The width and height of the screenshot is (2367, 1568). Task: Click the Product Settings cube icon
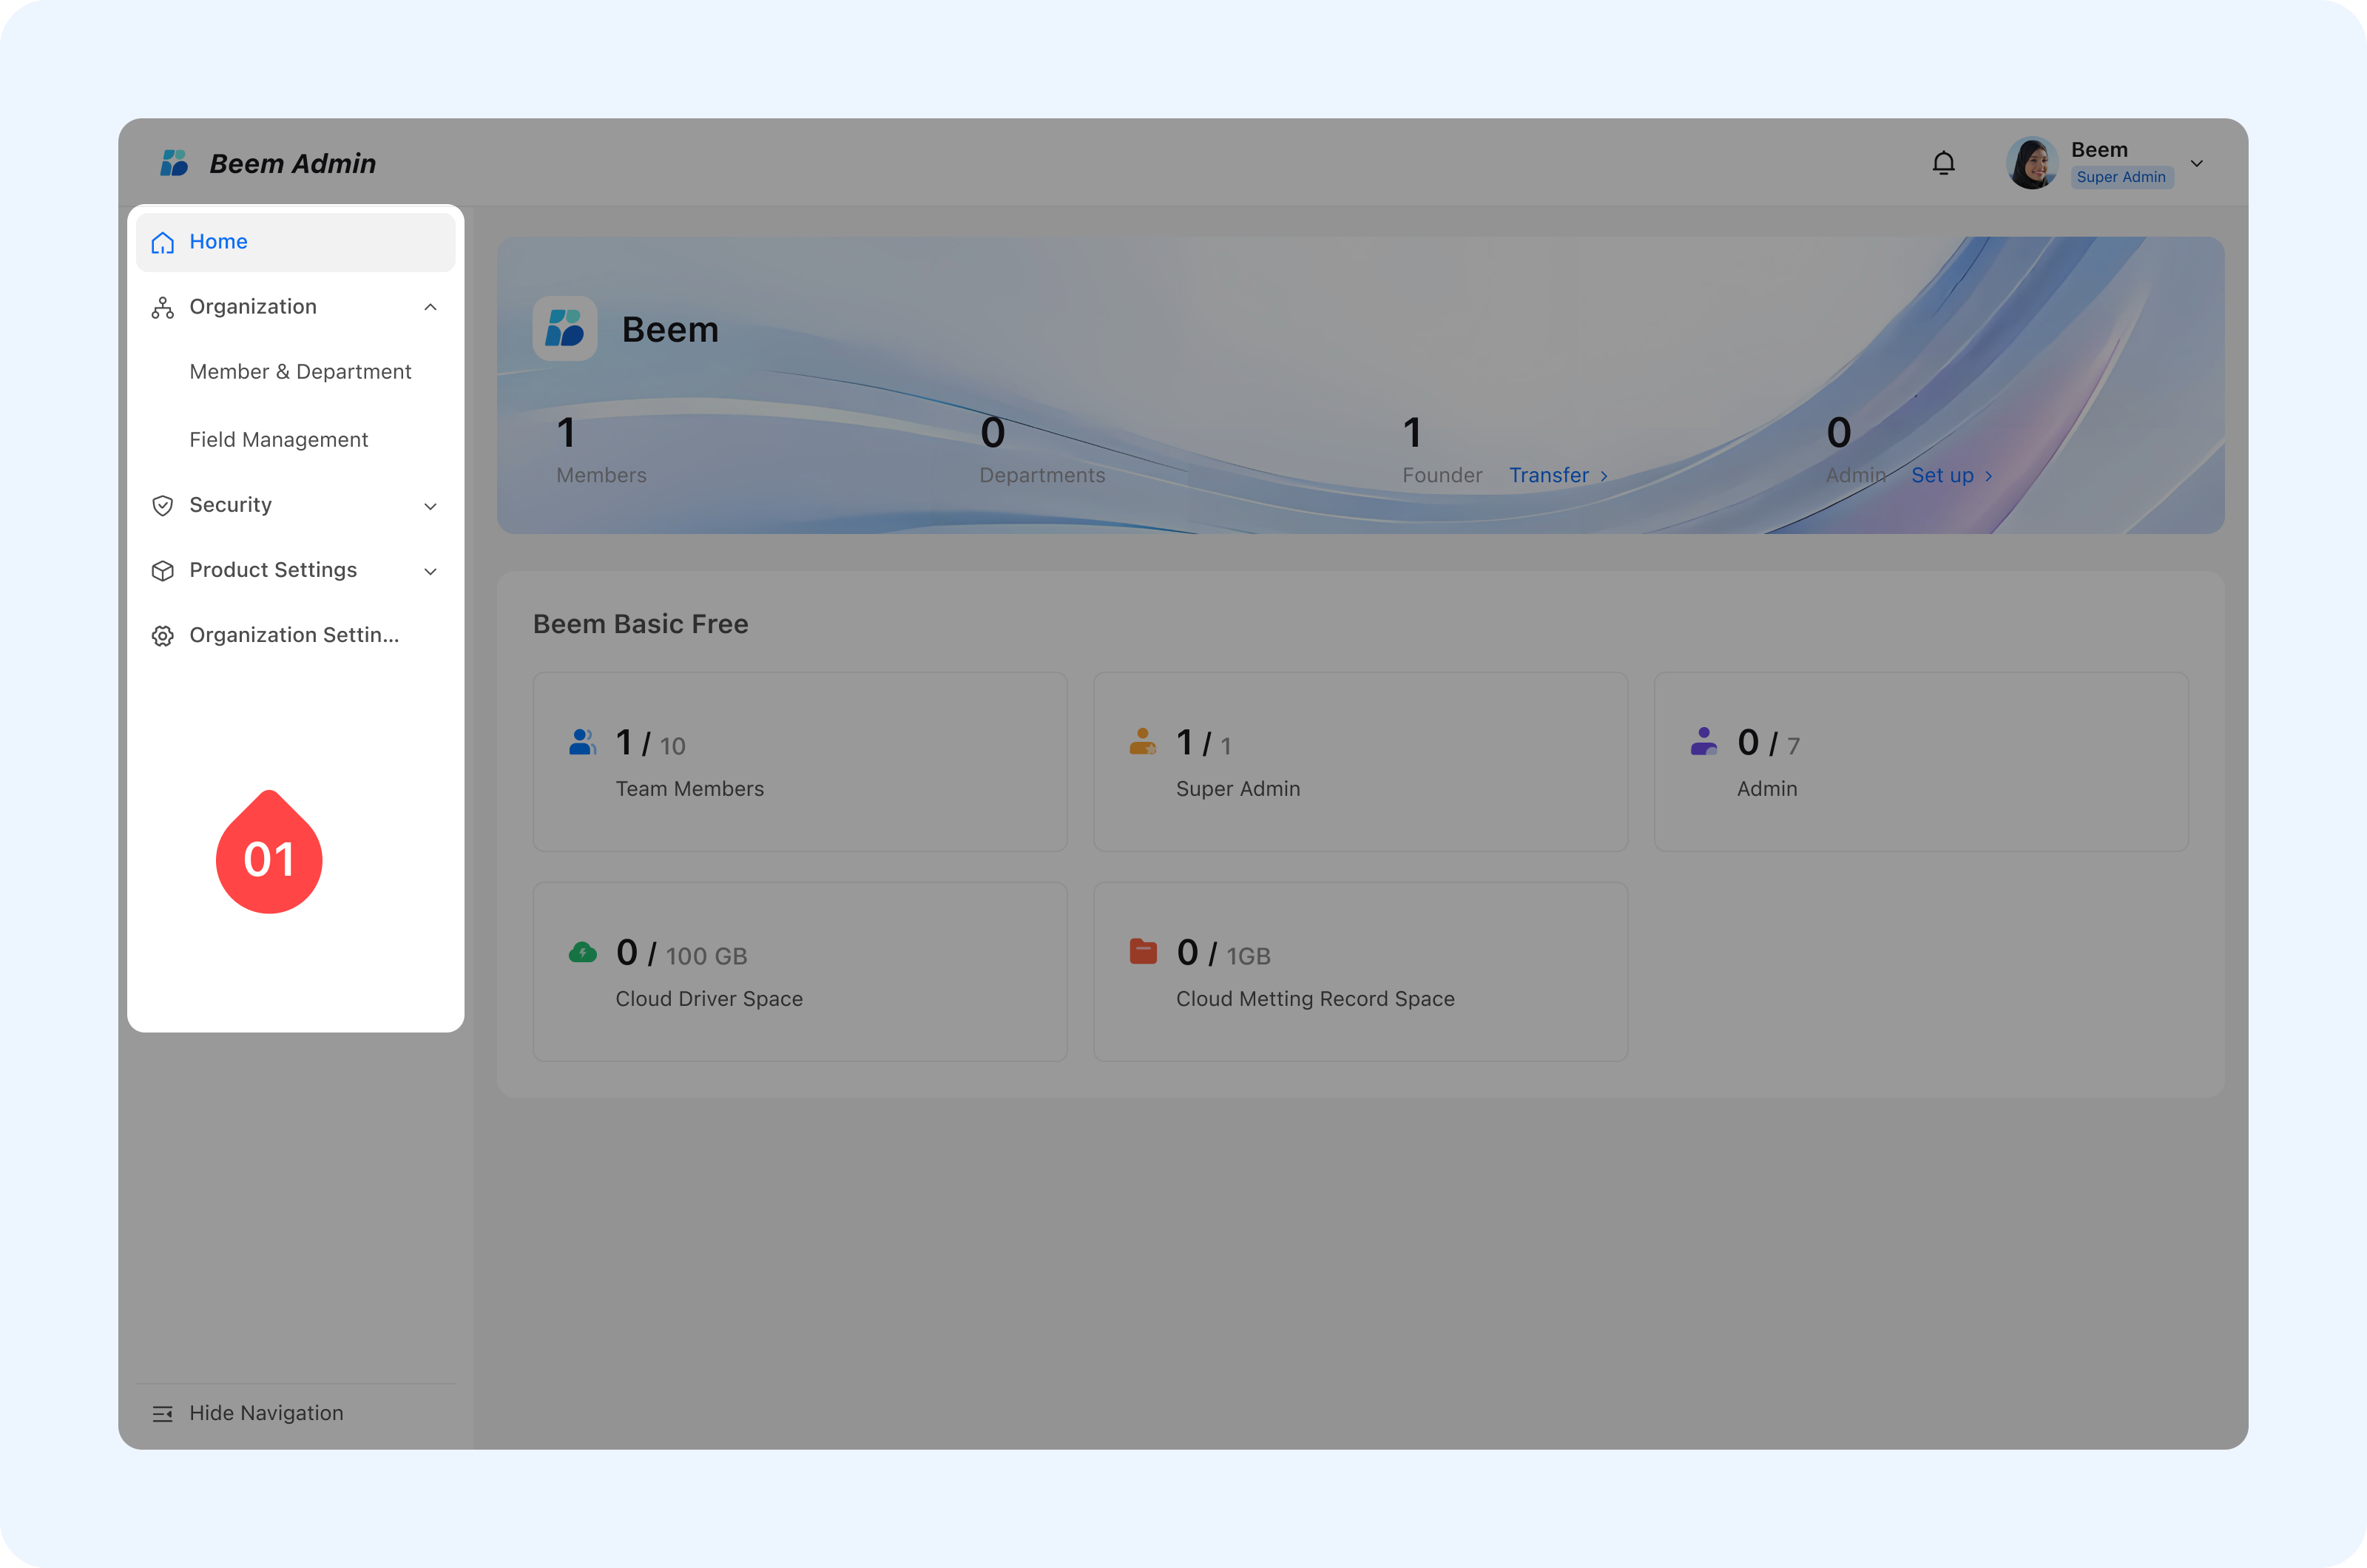tap(163, 571)
